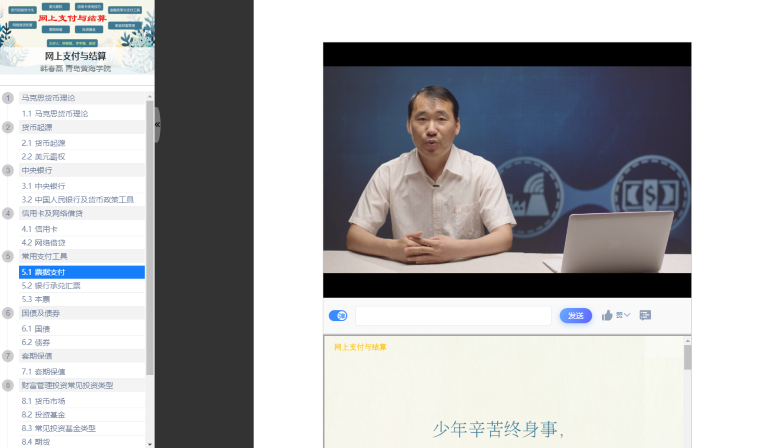Toggle the danmaku switch beside the comment box
This screenshot has height=448, width=760.
coord(338,315)
